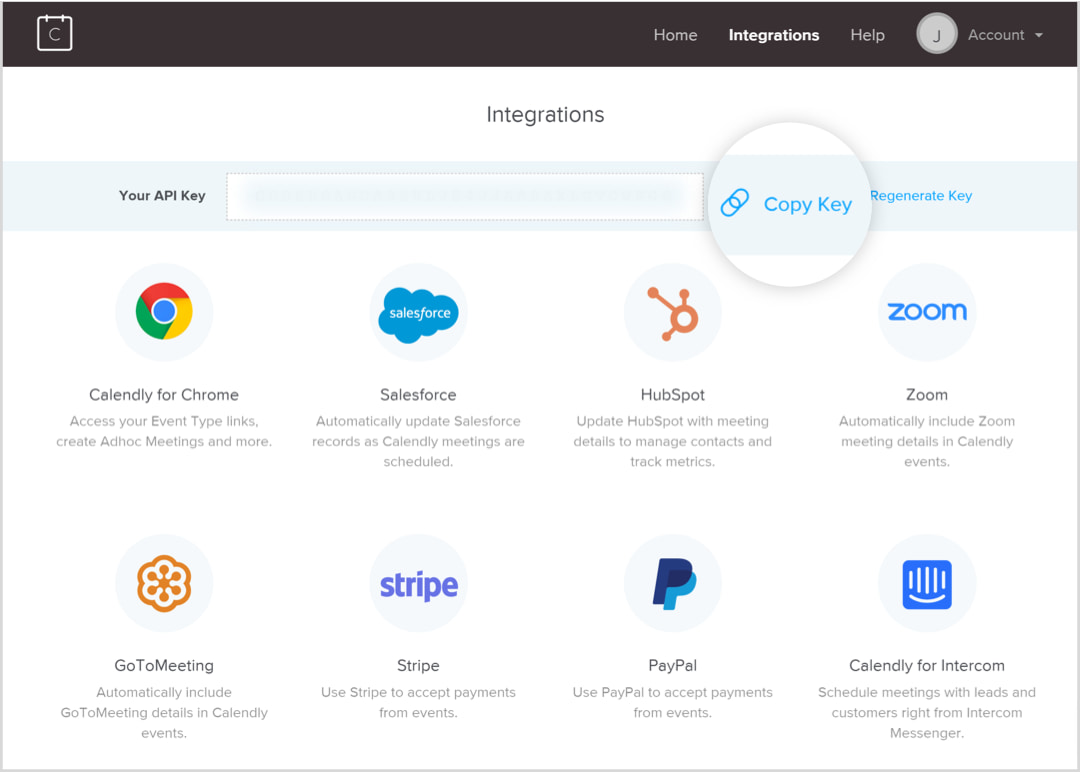Click the Stripe title text
Image resolution: width=1080 pixels, height=772 pixels.
tap(418, 665)
